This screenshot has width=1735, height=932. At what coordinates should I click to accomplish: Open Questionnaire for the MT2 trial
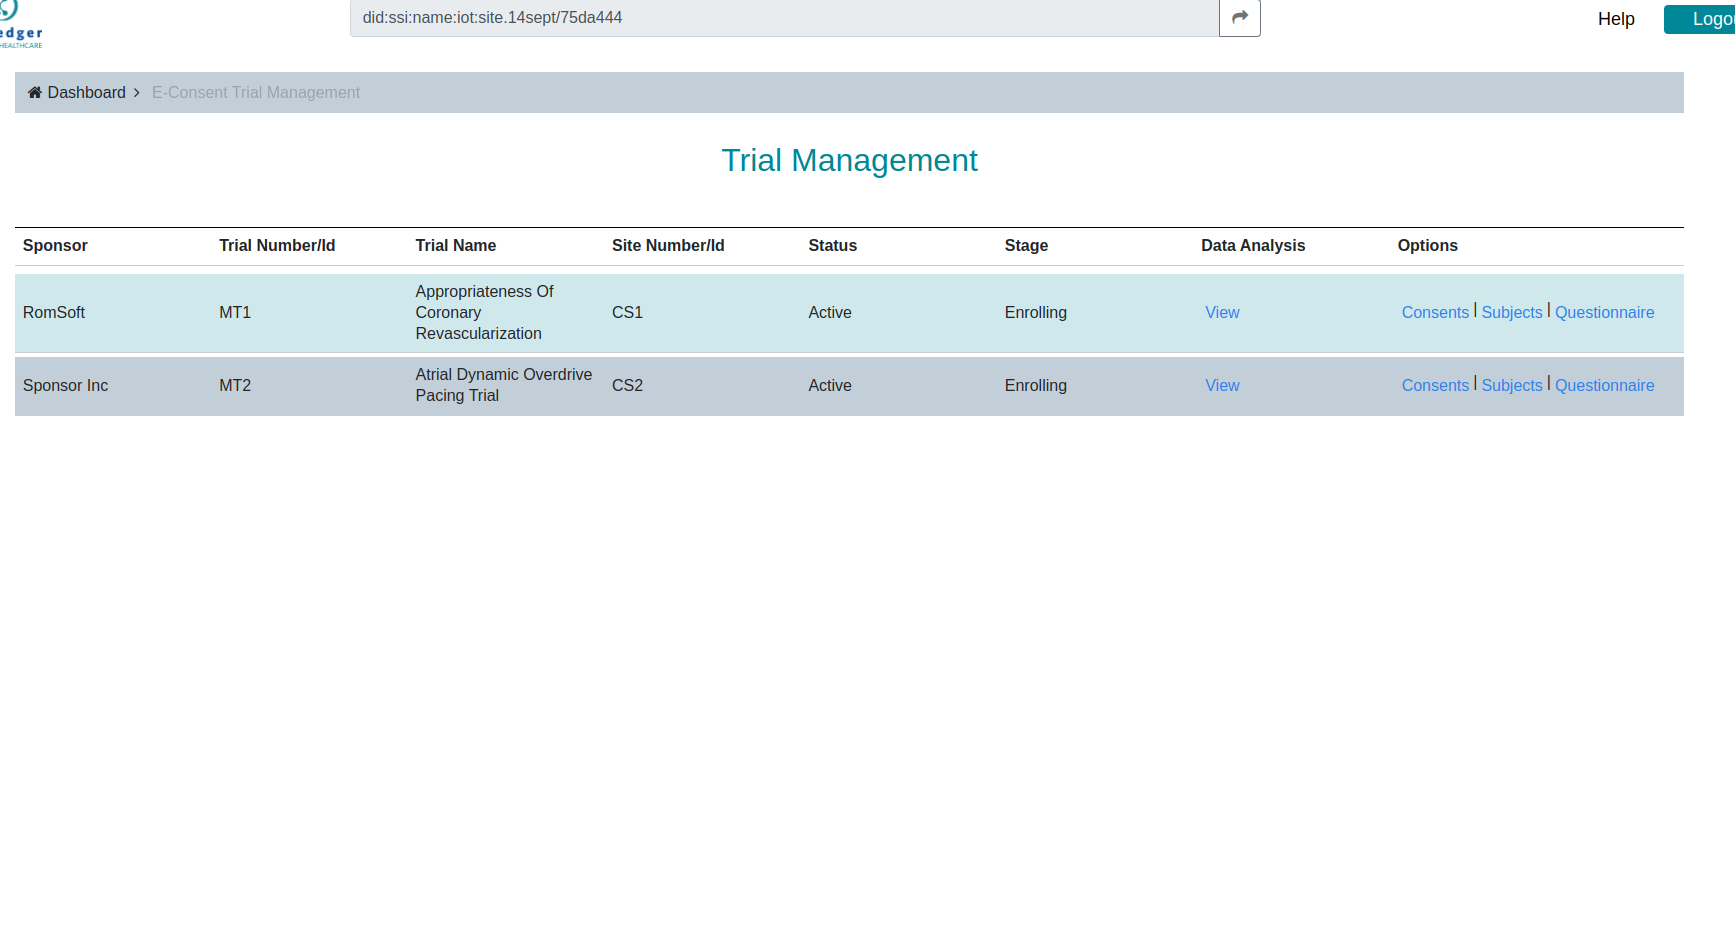[x=1604, y=385]
